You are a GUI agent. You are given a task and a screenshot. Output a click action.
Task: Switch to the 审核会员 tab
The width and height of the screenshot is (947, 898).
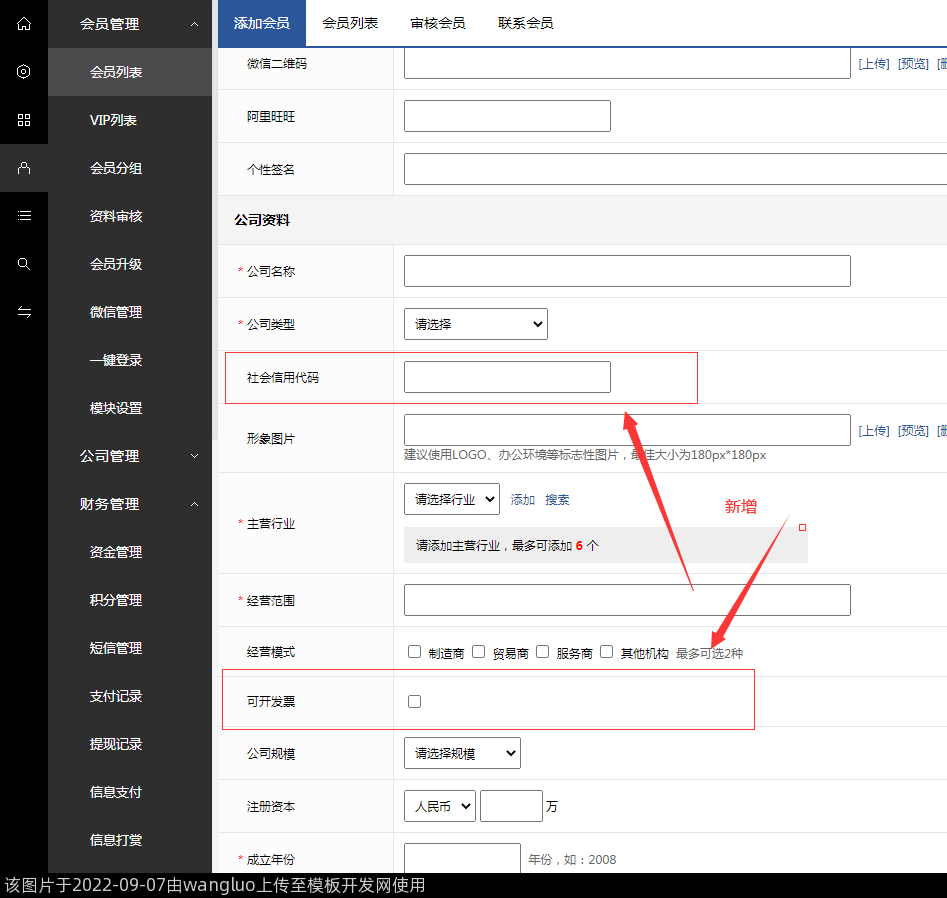point(437,23)
